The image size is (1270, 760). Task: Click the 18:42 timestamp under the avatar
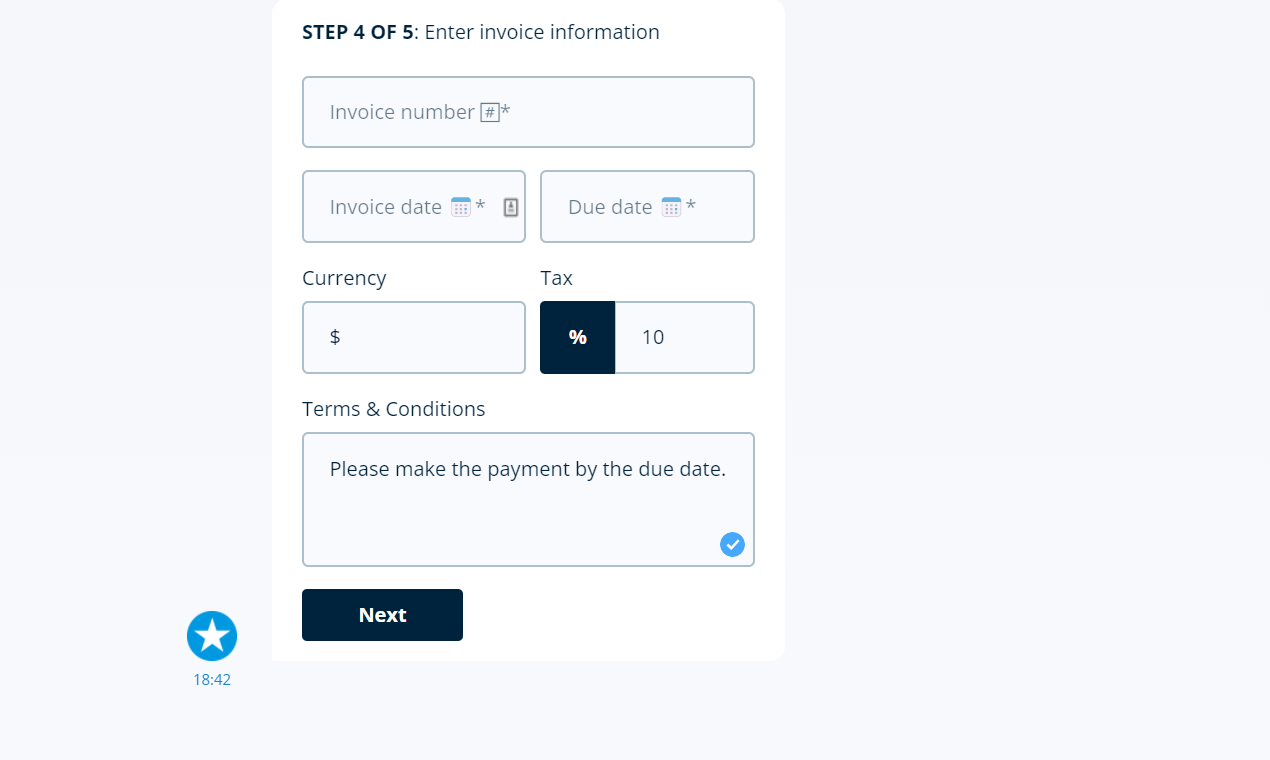click(x=211, y=679)
